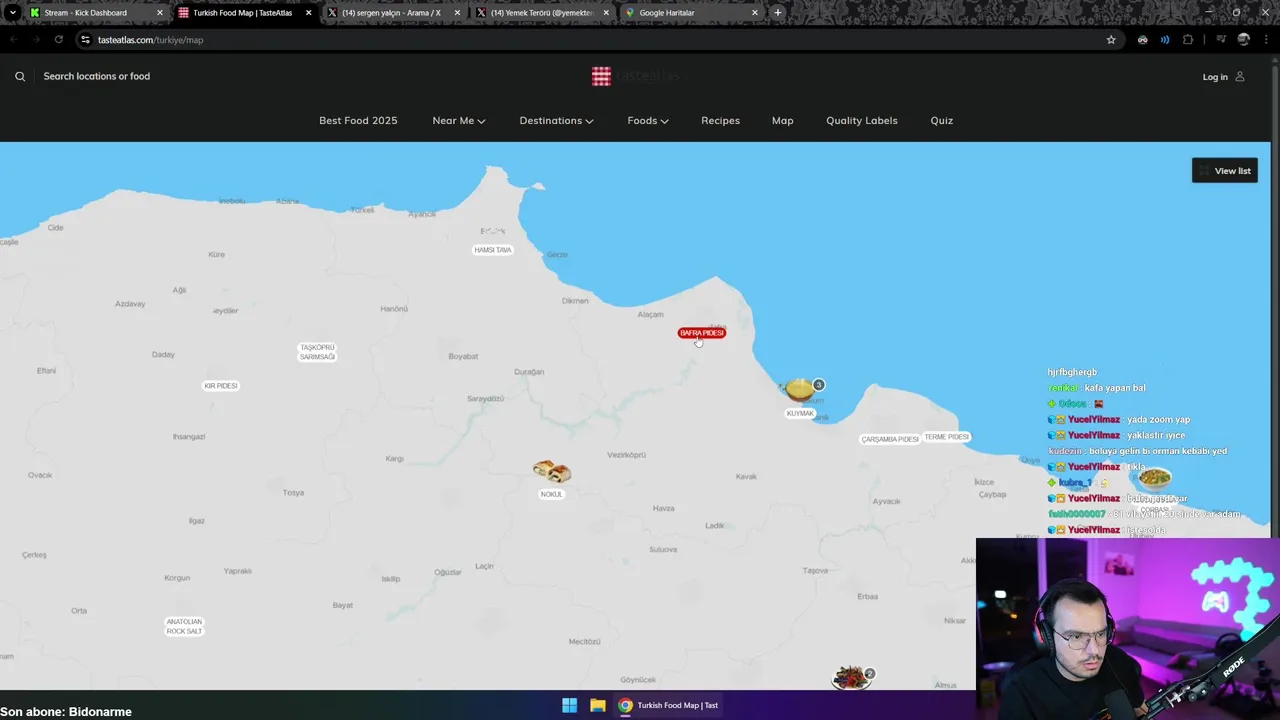Close the Google Haritalar tab
Viewport: 1280px width, 720px height.
pyautogui.click(x=755, y=13)
